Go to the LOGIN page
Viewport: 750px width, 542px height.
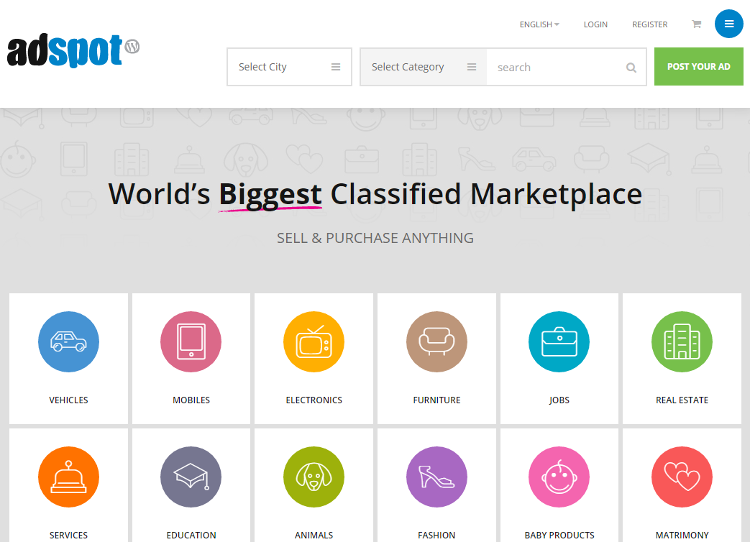[x=596, y=24]
